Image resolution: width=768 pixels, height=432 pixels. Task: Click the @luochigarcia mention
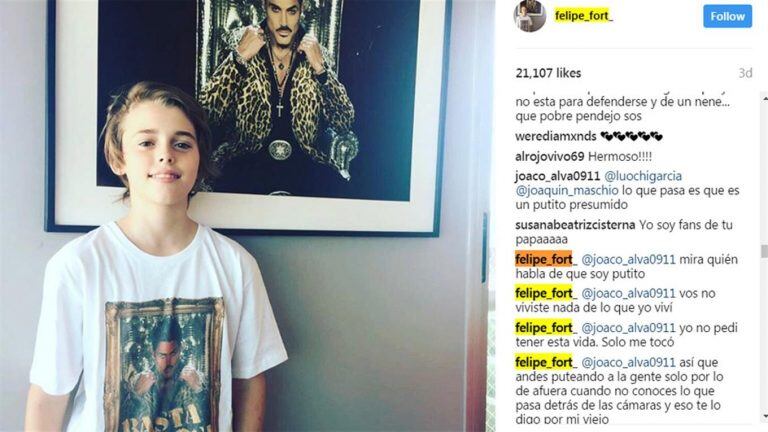point(643,176)
